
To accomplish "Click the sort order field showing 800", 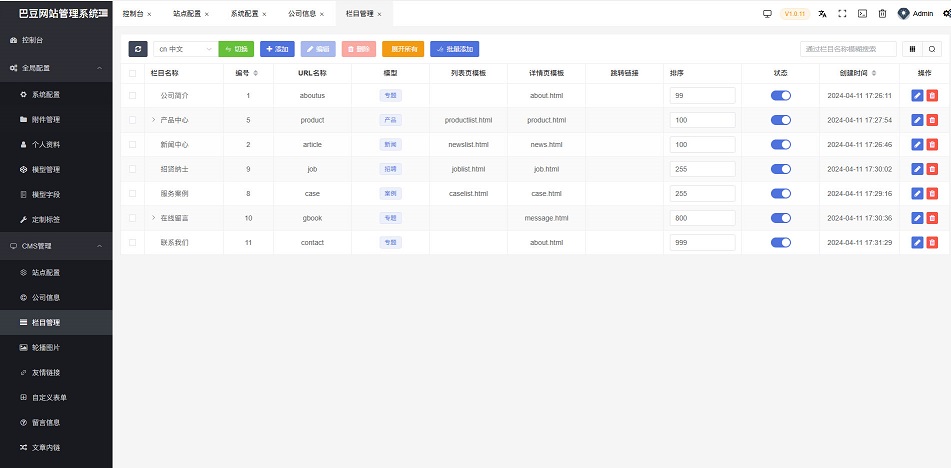I will (702, 218).
